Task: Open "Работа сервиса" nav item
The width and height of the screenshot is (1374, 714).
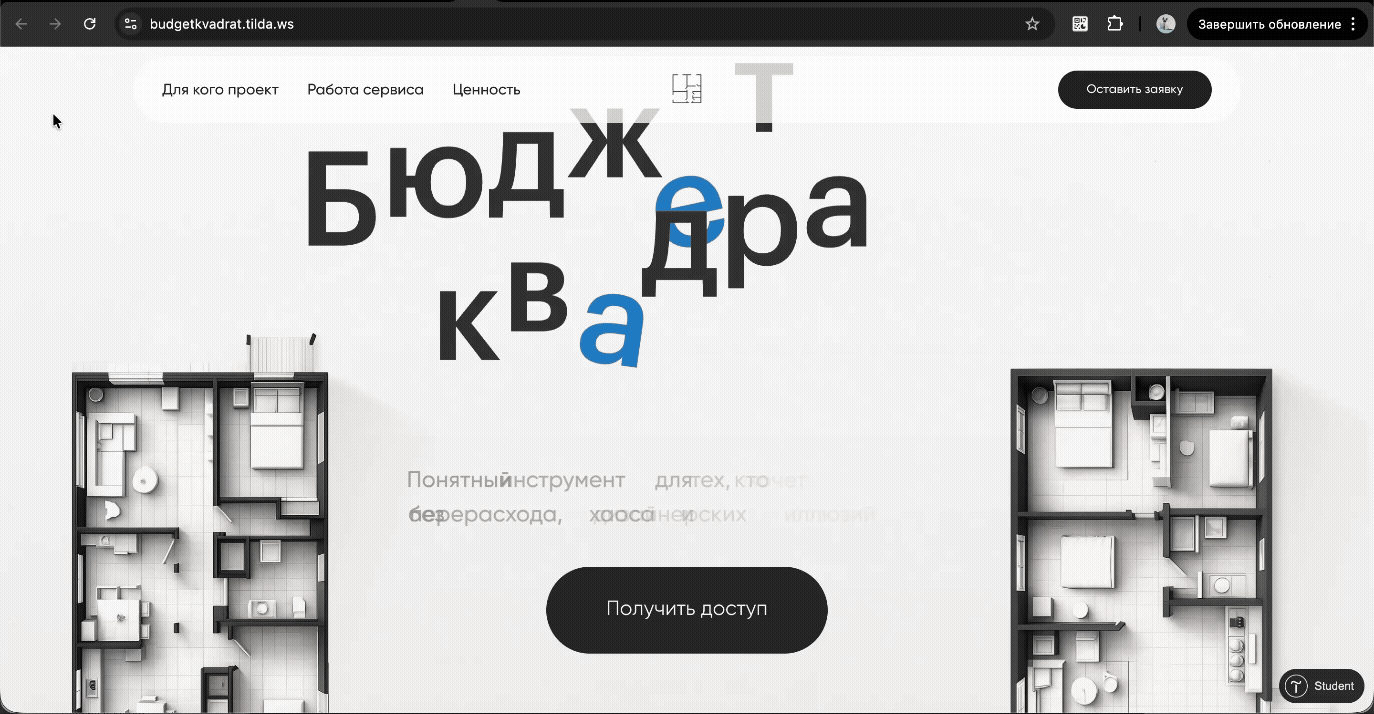Action: pos(365,89)
